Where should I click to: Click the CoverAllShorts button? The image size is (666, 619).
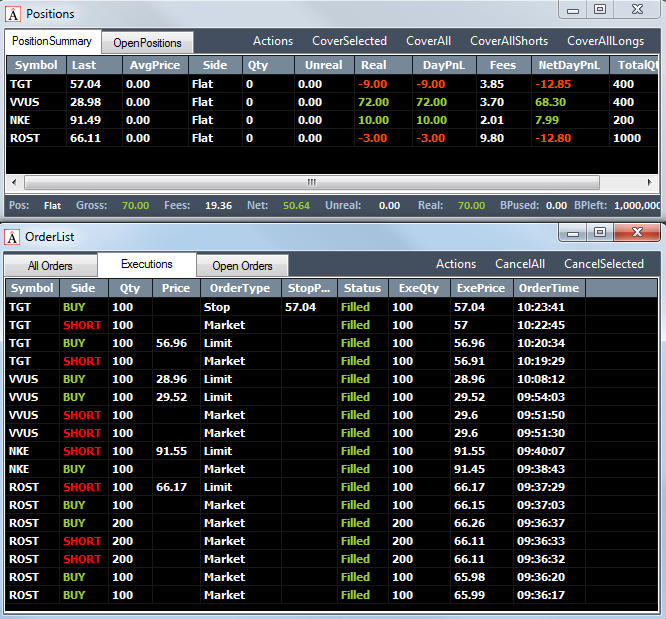509,41
